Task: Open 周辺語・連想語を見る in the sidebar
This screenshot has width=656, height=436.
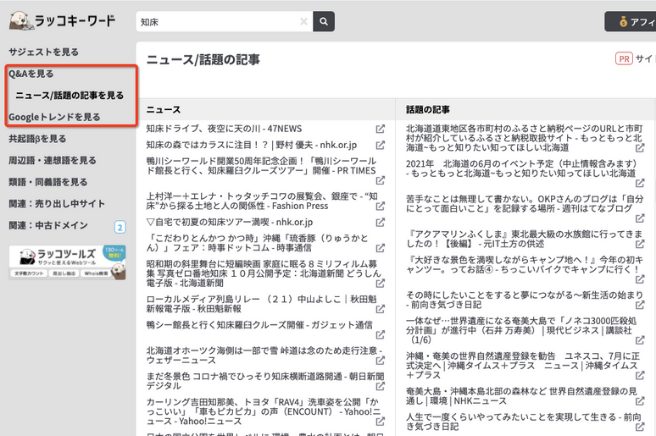Action: [x=52, y=160]
